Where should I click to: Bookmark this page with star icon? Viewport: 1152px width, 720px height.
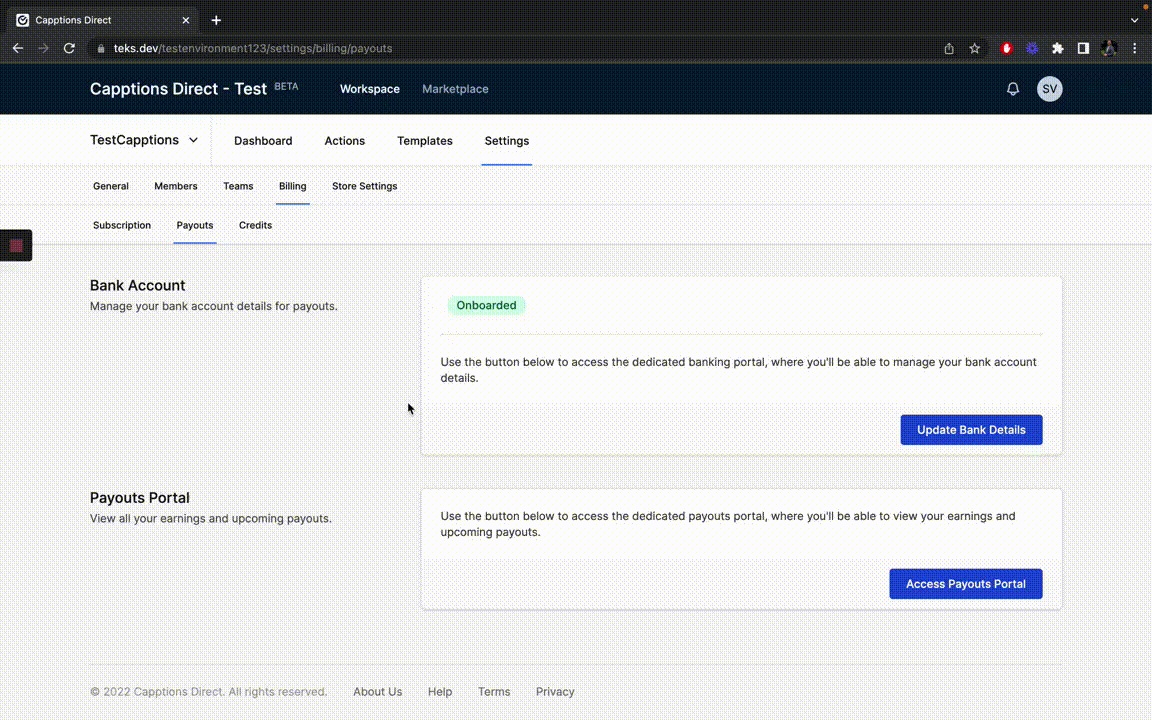pos(975,48)
